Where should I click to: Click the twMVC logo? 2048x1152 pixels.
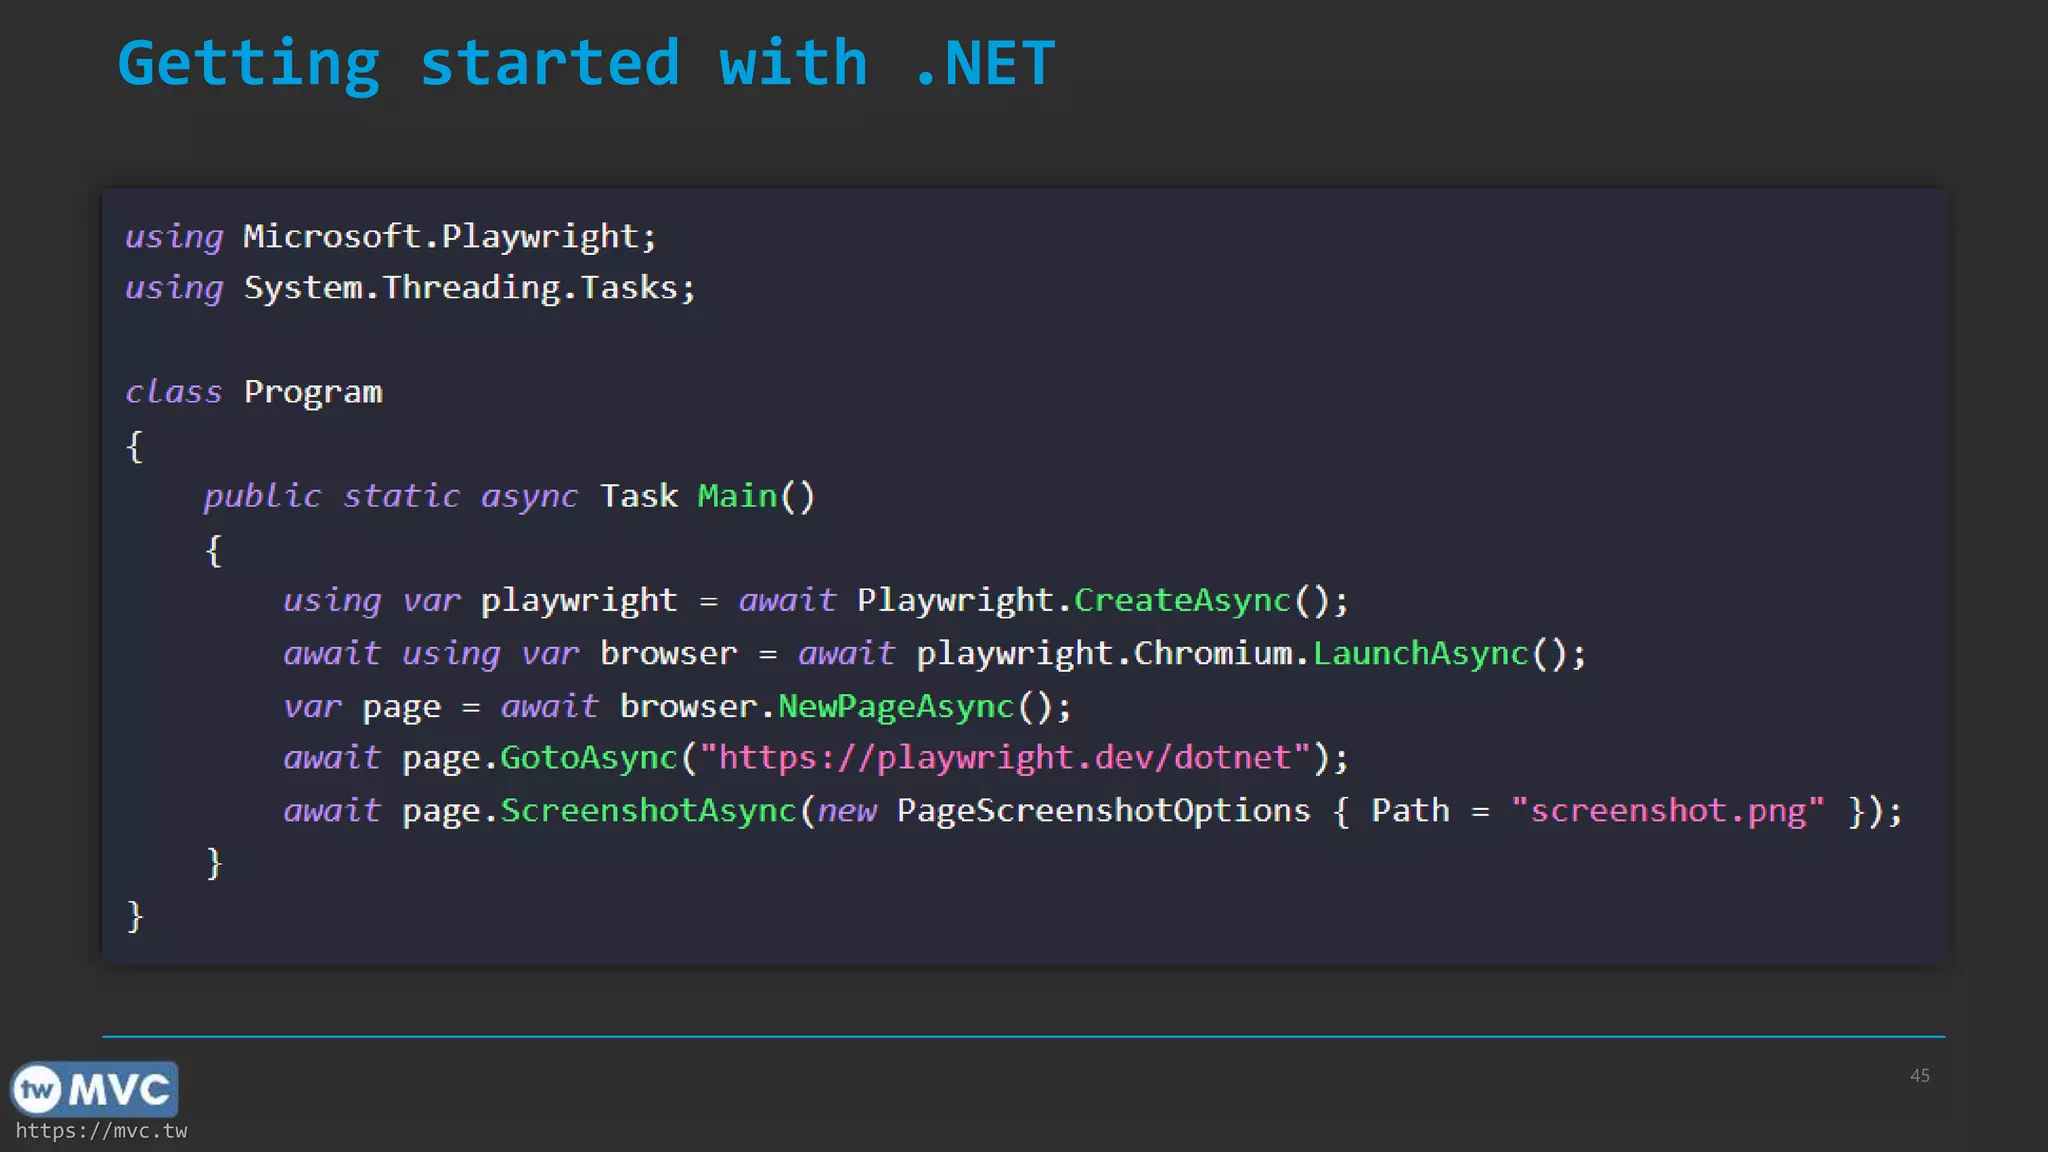coord(94,1089)
